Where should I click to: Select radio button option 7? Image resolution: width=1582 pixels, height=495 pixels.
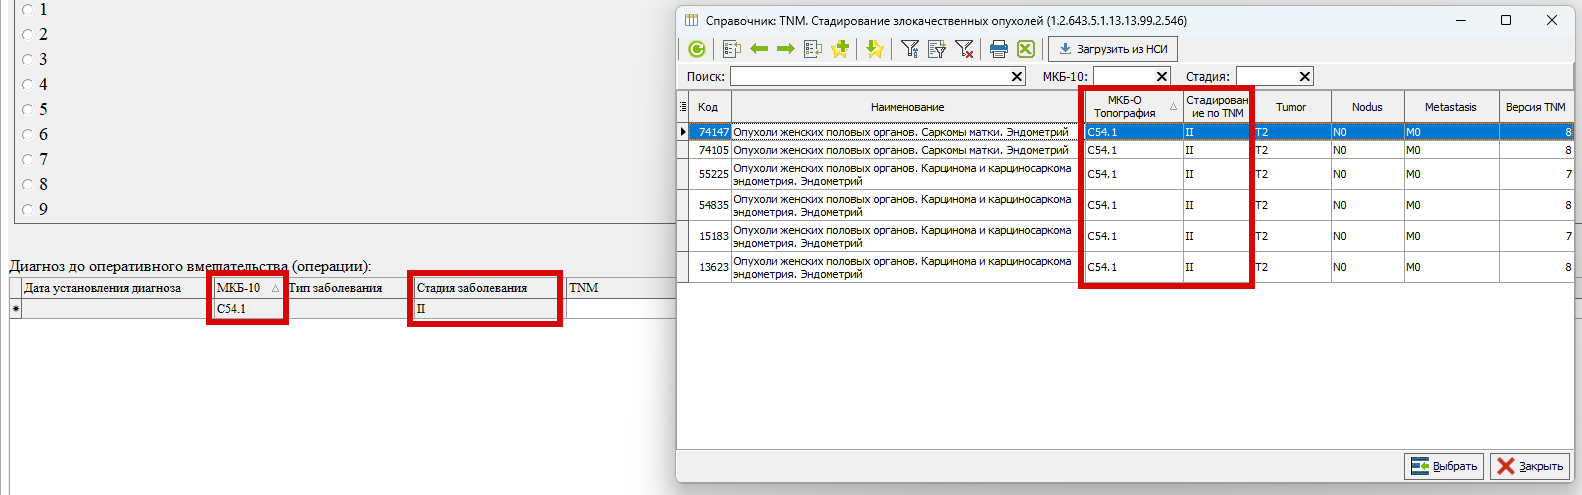pyautogui.click(x=28, y=159)
